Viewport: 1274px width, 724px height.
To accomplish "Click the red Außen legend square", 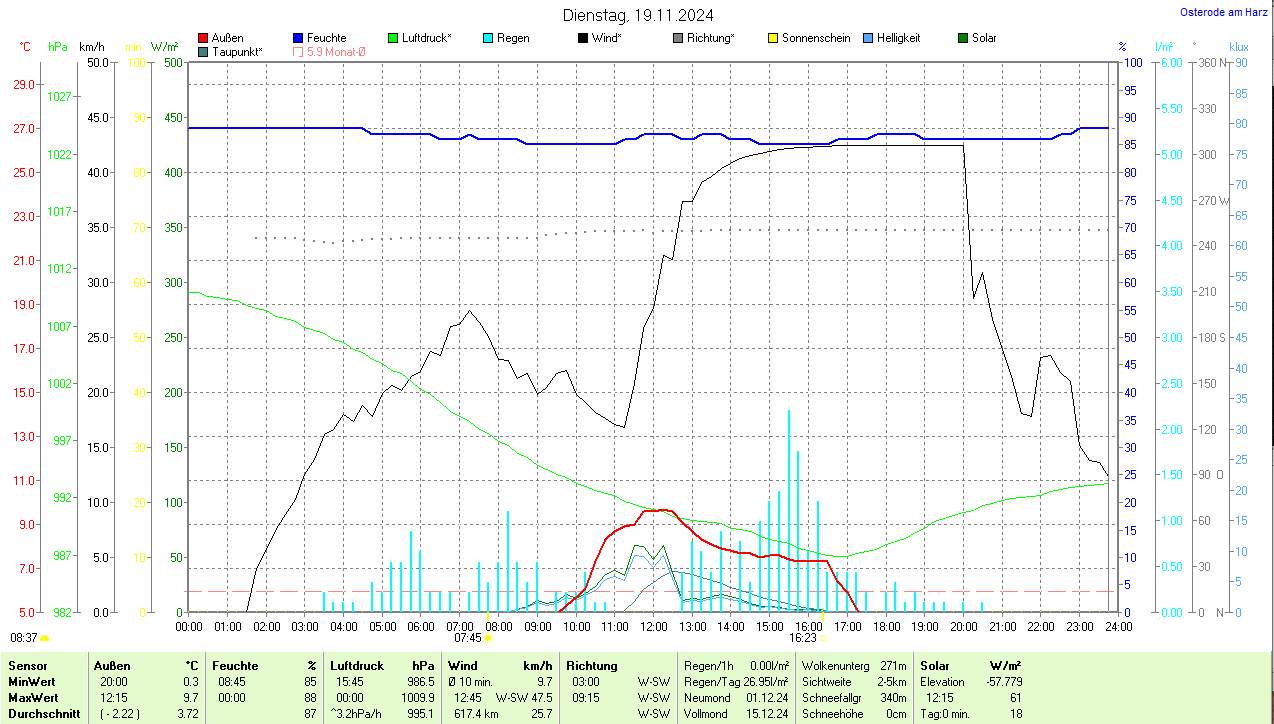I will [x=204, y=38].
